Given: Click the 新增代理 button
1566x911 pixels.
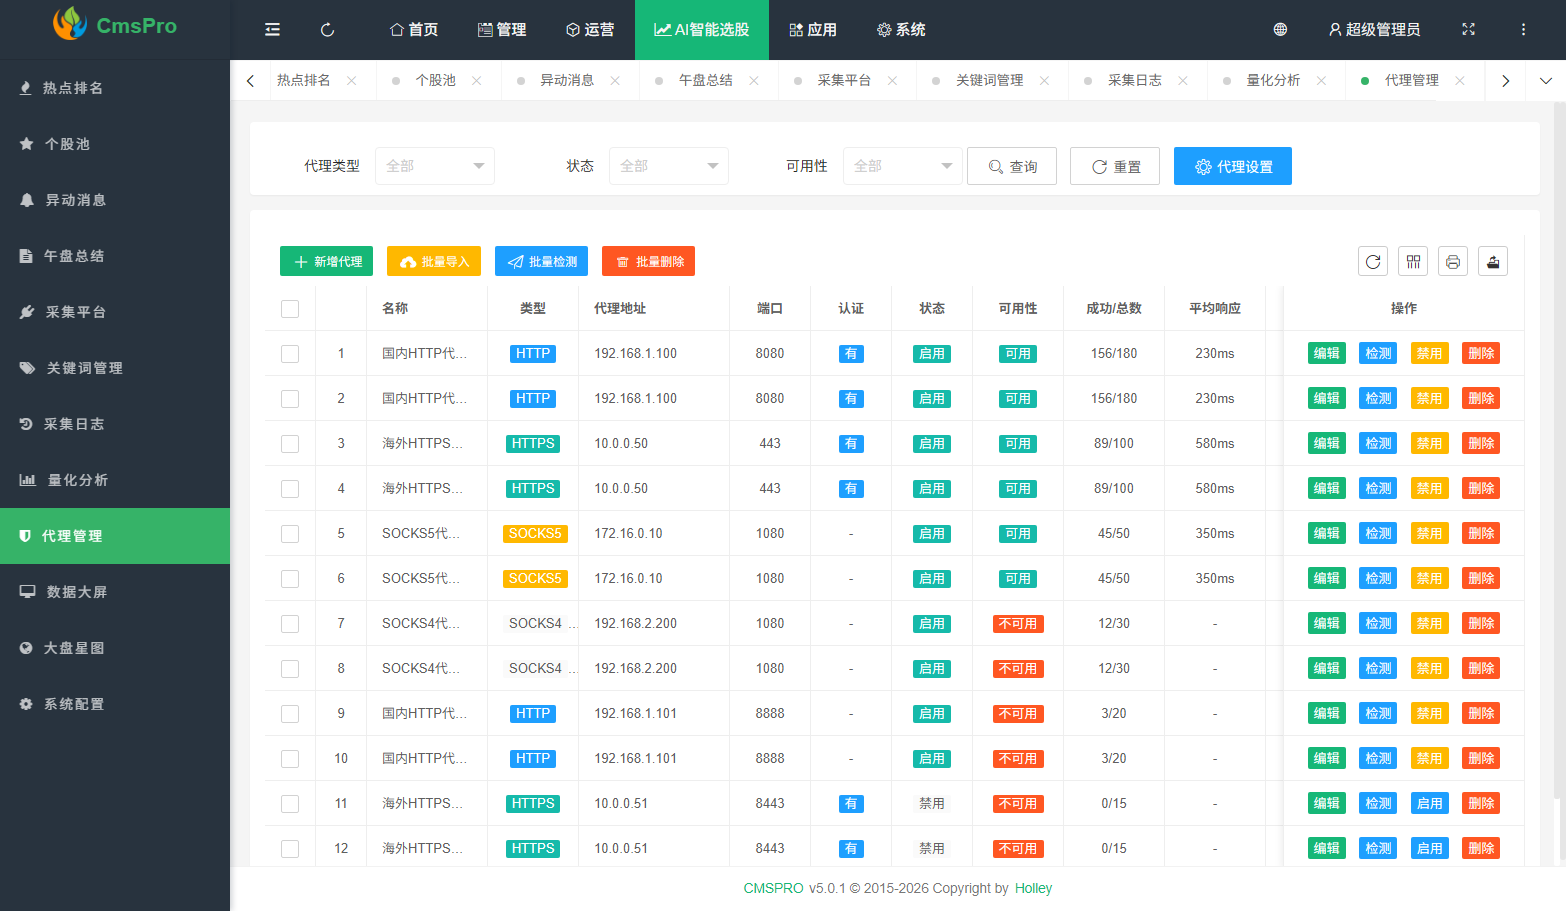Looking at the screenshot, I should tap(326, 261).
